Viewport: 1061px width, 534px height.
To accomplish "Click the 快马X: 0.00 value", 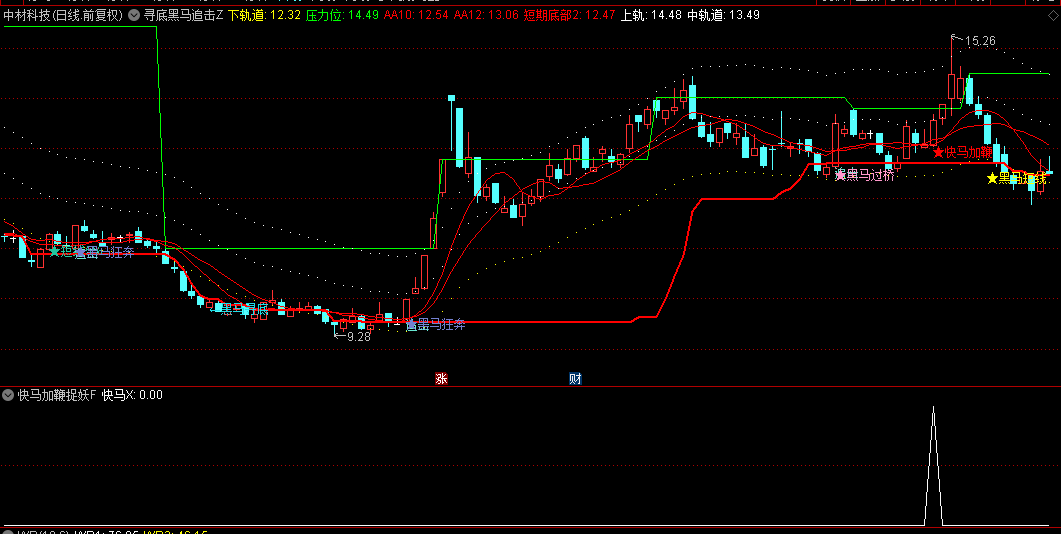I will pyautogui.click(x=132, y=395).
